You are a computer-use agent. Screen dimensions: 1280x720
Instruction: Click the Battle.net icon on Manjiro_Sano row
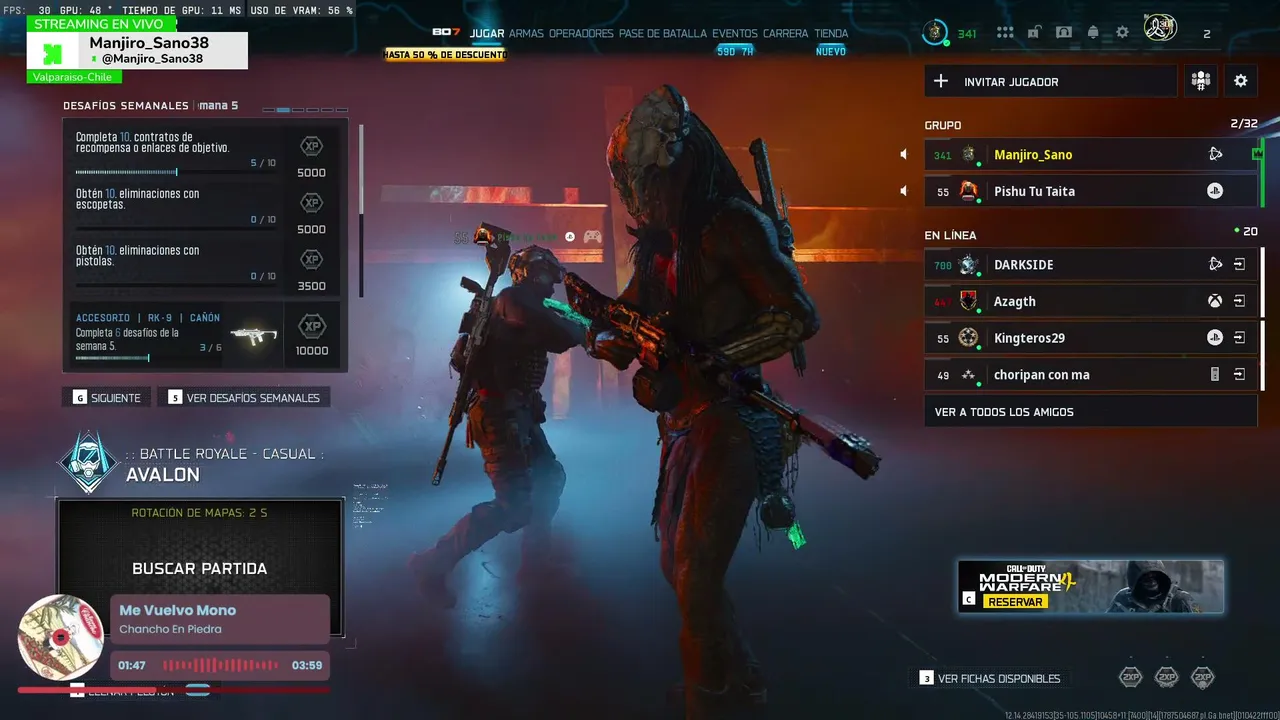click(1215, 154)
